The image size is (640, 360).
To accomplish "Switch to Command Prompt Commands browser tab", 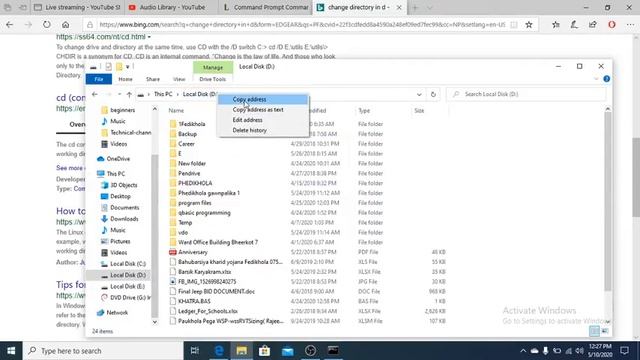I will click(266, 7).
